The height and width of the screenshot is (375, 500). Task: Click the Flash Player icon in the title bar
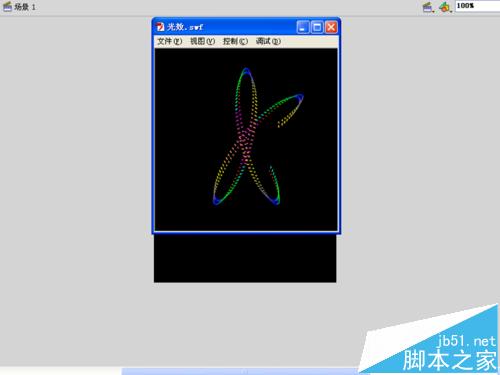pyautogui.click(x=160, y=27)
